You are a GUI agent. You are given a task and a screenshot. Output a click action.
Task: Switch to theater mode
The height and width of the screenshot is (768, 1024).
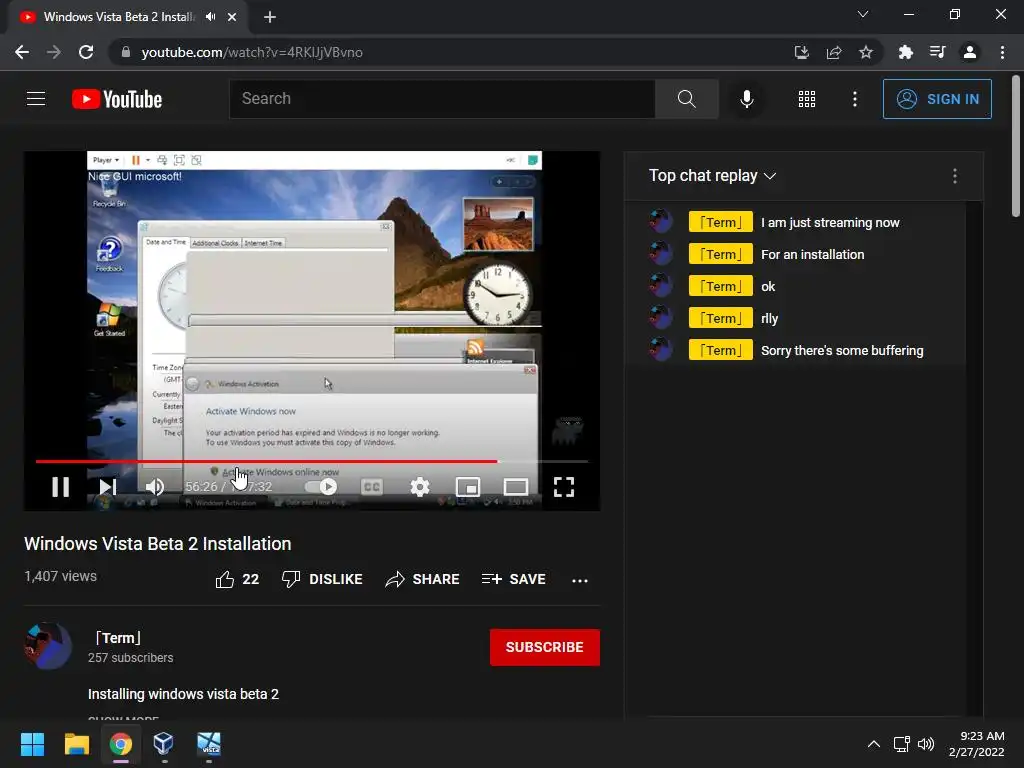pos(516,487)
